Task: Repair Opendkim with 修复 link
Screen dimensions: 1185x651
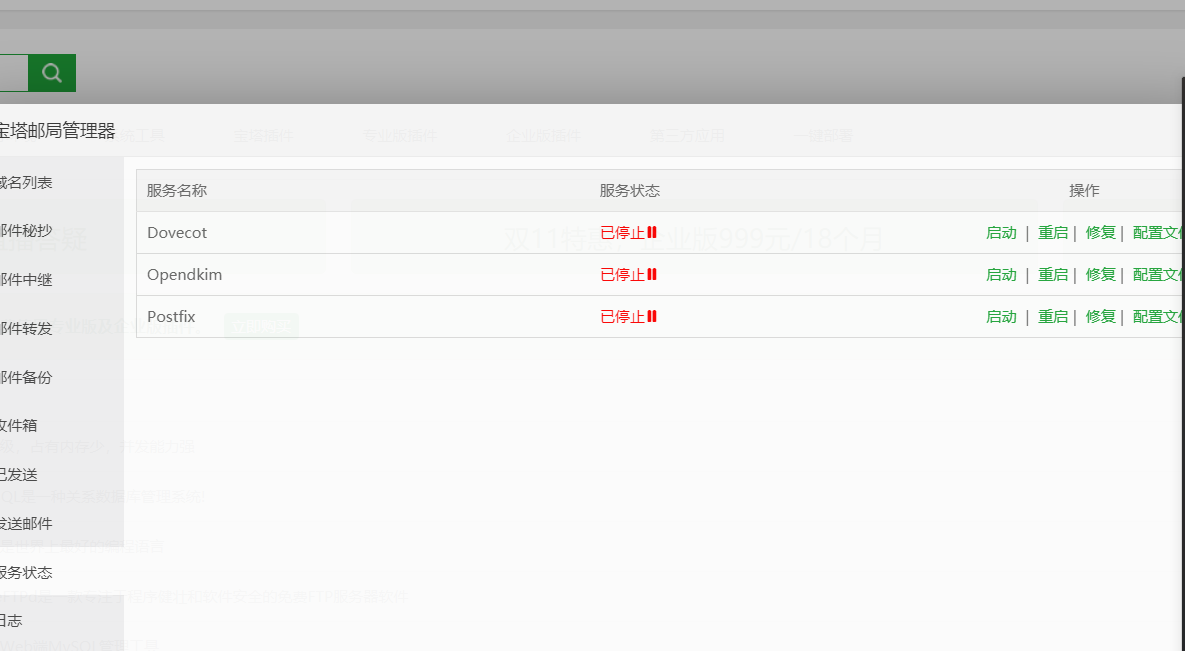Action: point(1100,274)
